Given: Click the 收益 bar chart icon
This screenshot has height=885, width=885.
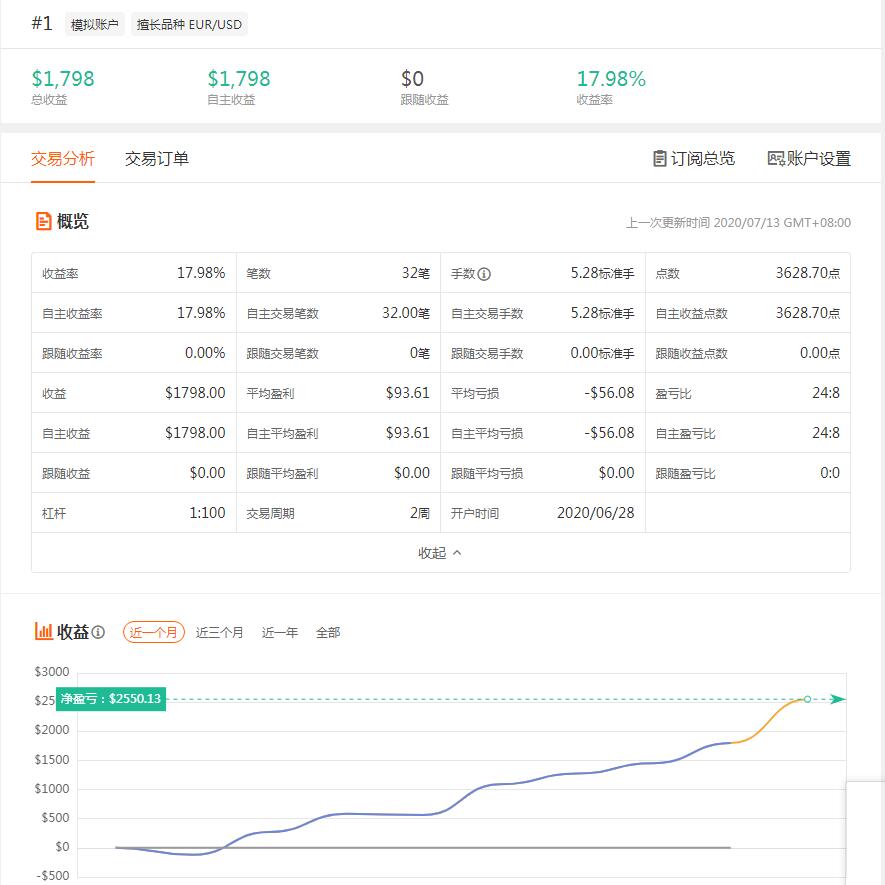Looking at the screenshot, I should coord(43,631).
